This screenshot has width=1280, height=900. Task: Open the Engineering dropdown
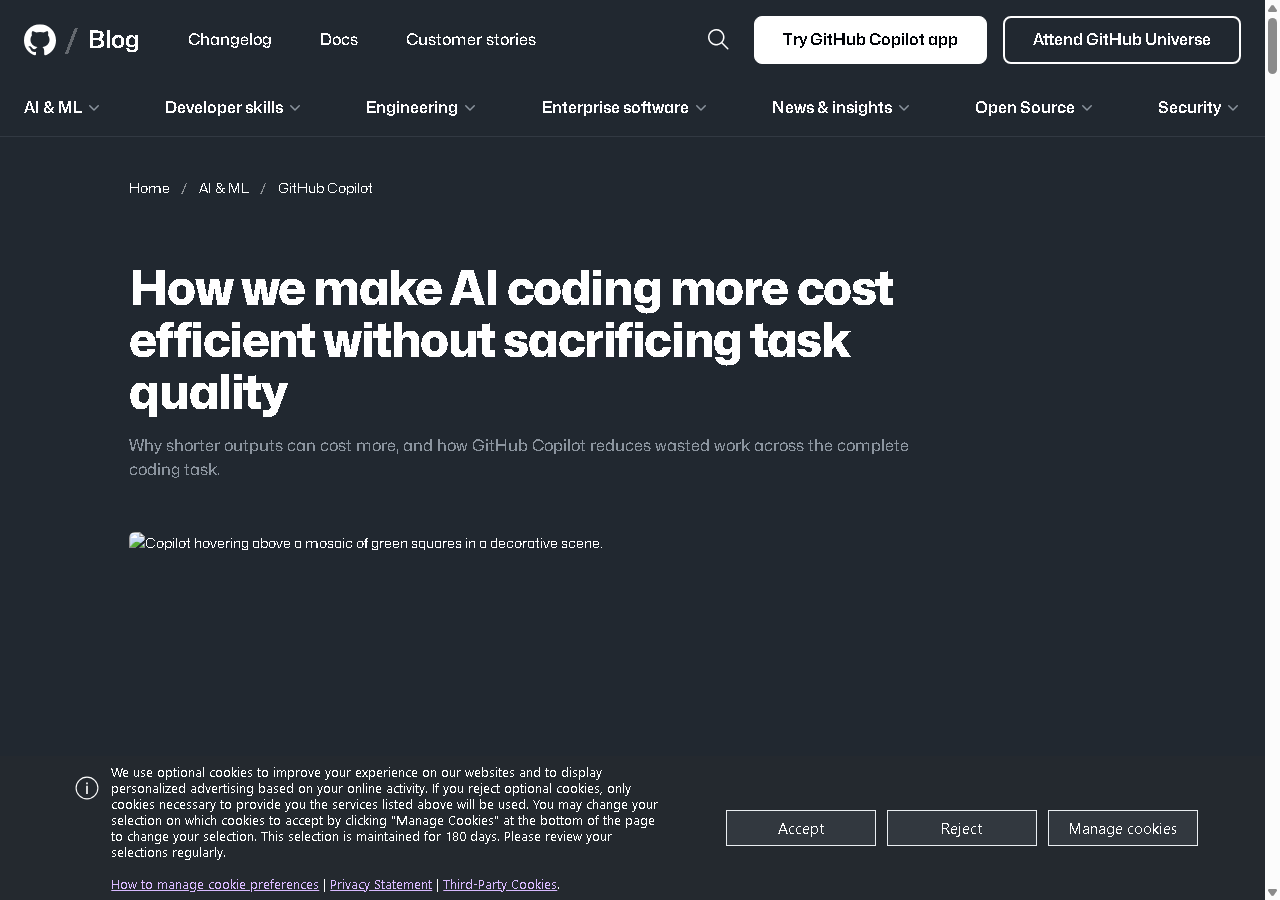point(421,107)
